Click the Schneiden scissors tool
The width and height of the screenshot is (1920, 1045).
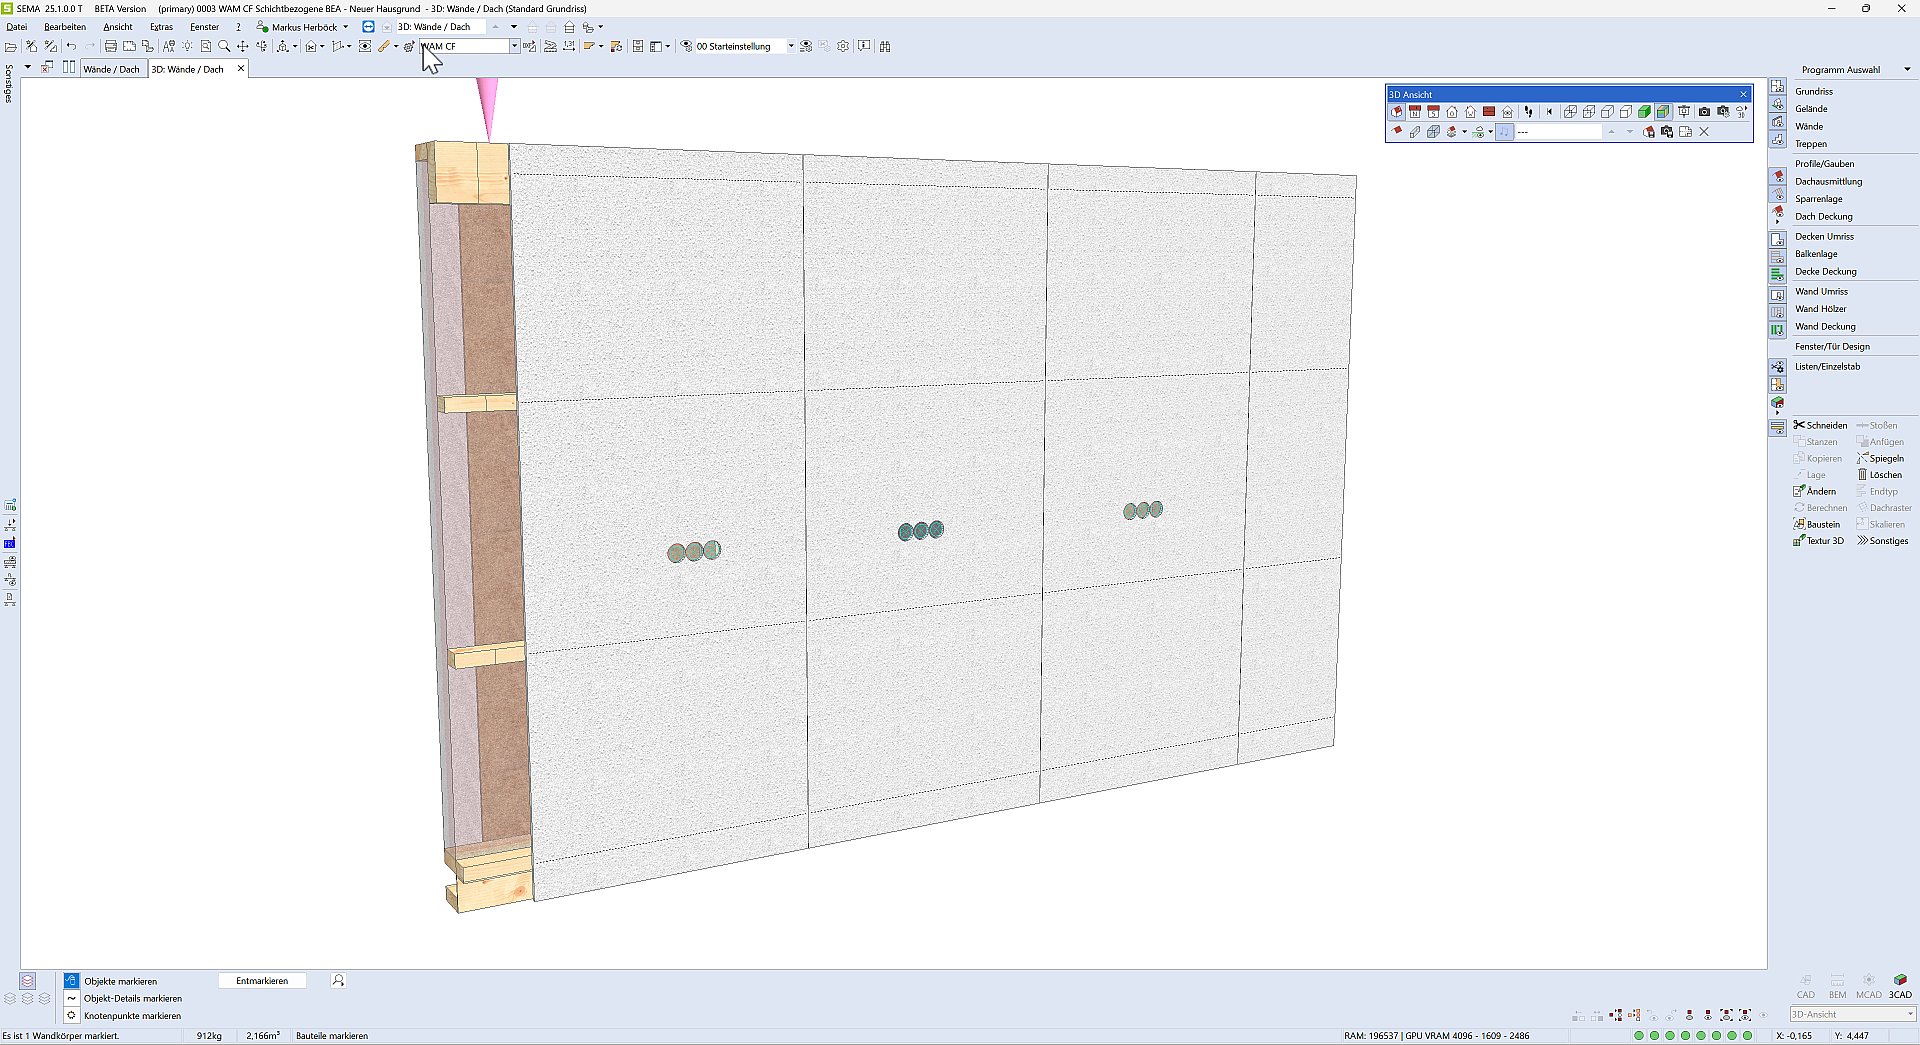click(1820, 425)
